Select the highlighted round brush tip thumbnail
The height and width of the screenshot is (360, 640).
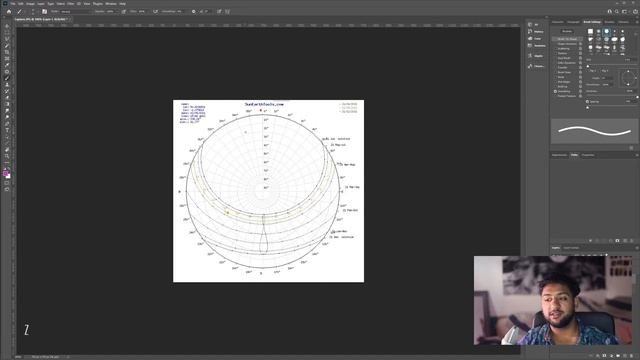[x=607, y=31]
